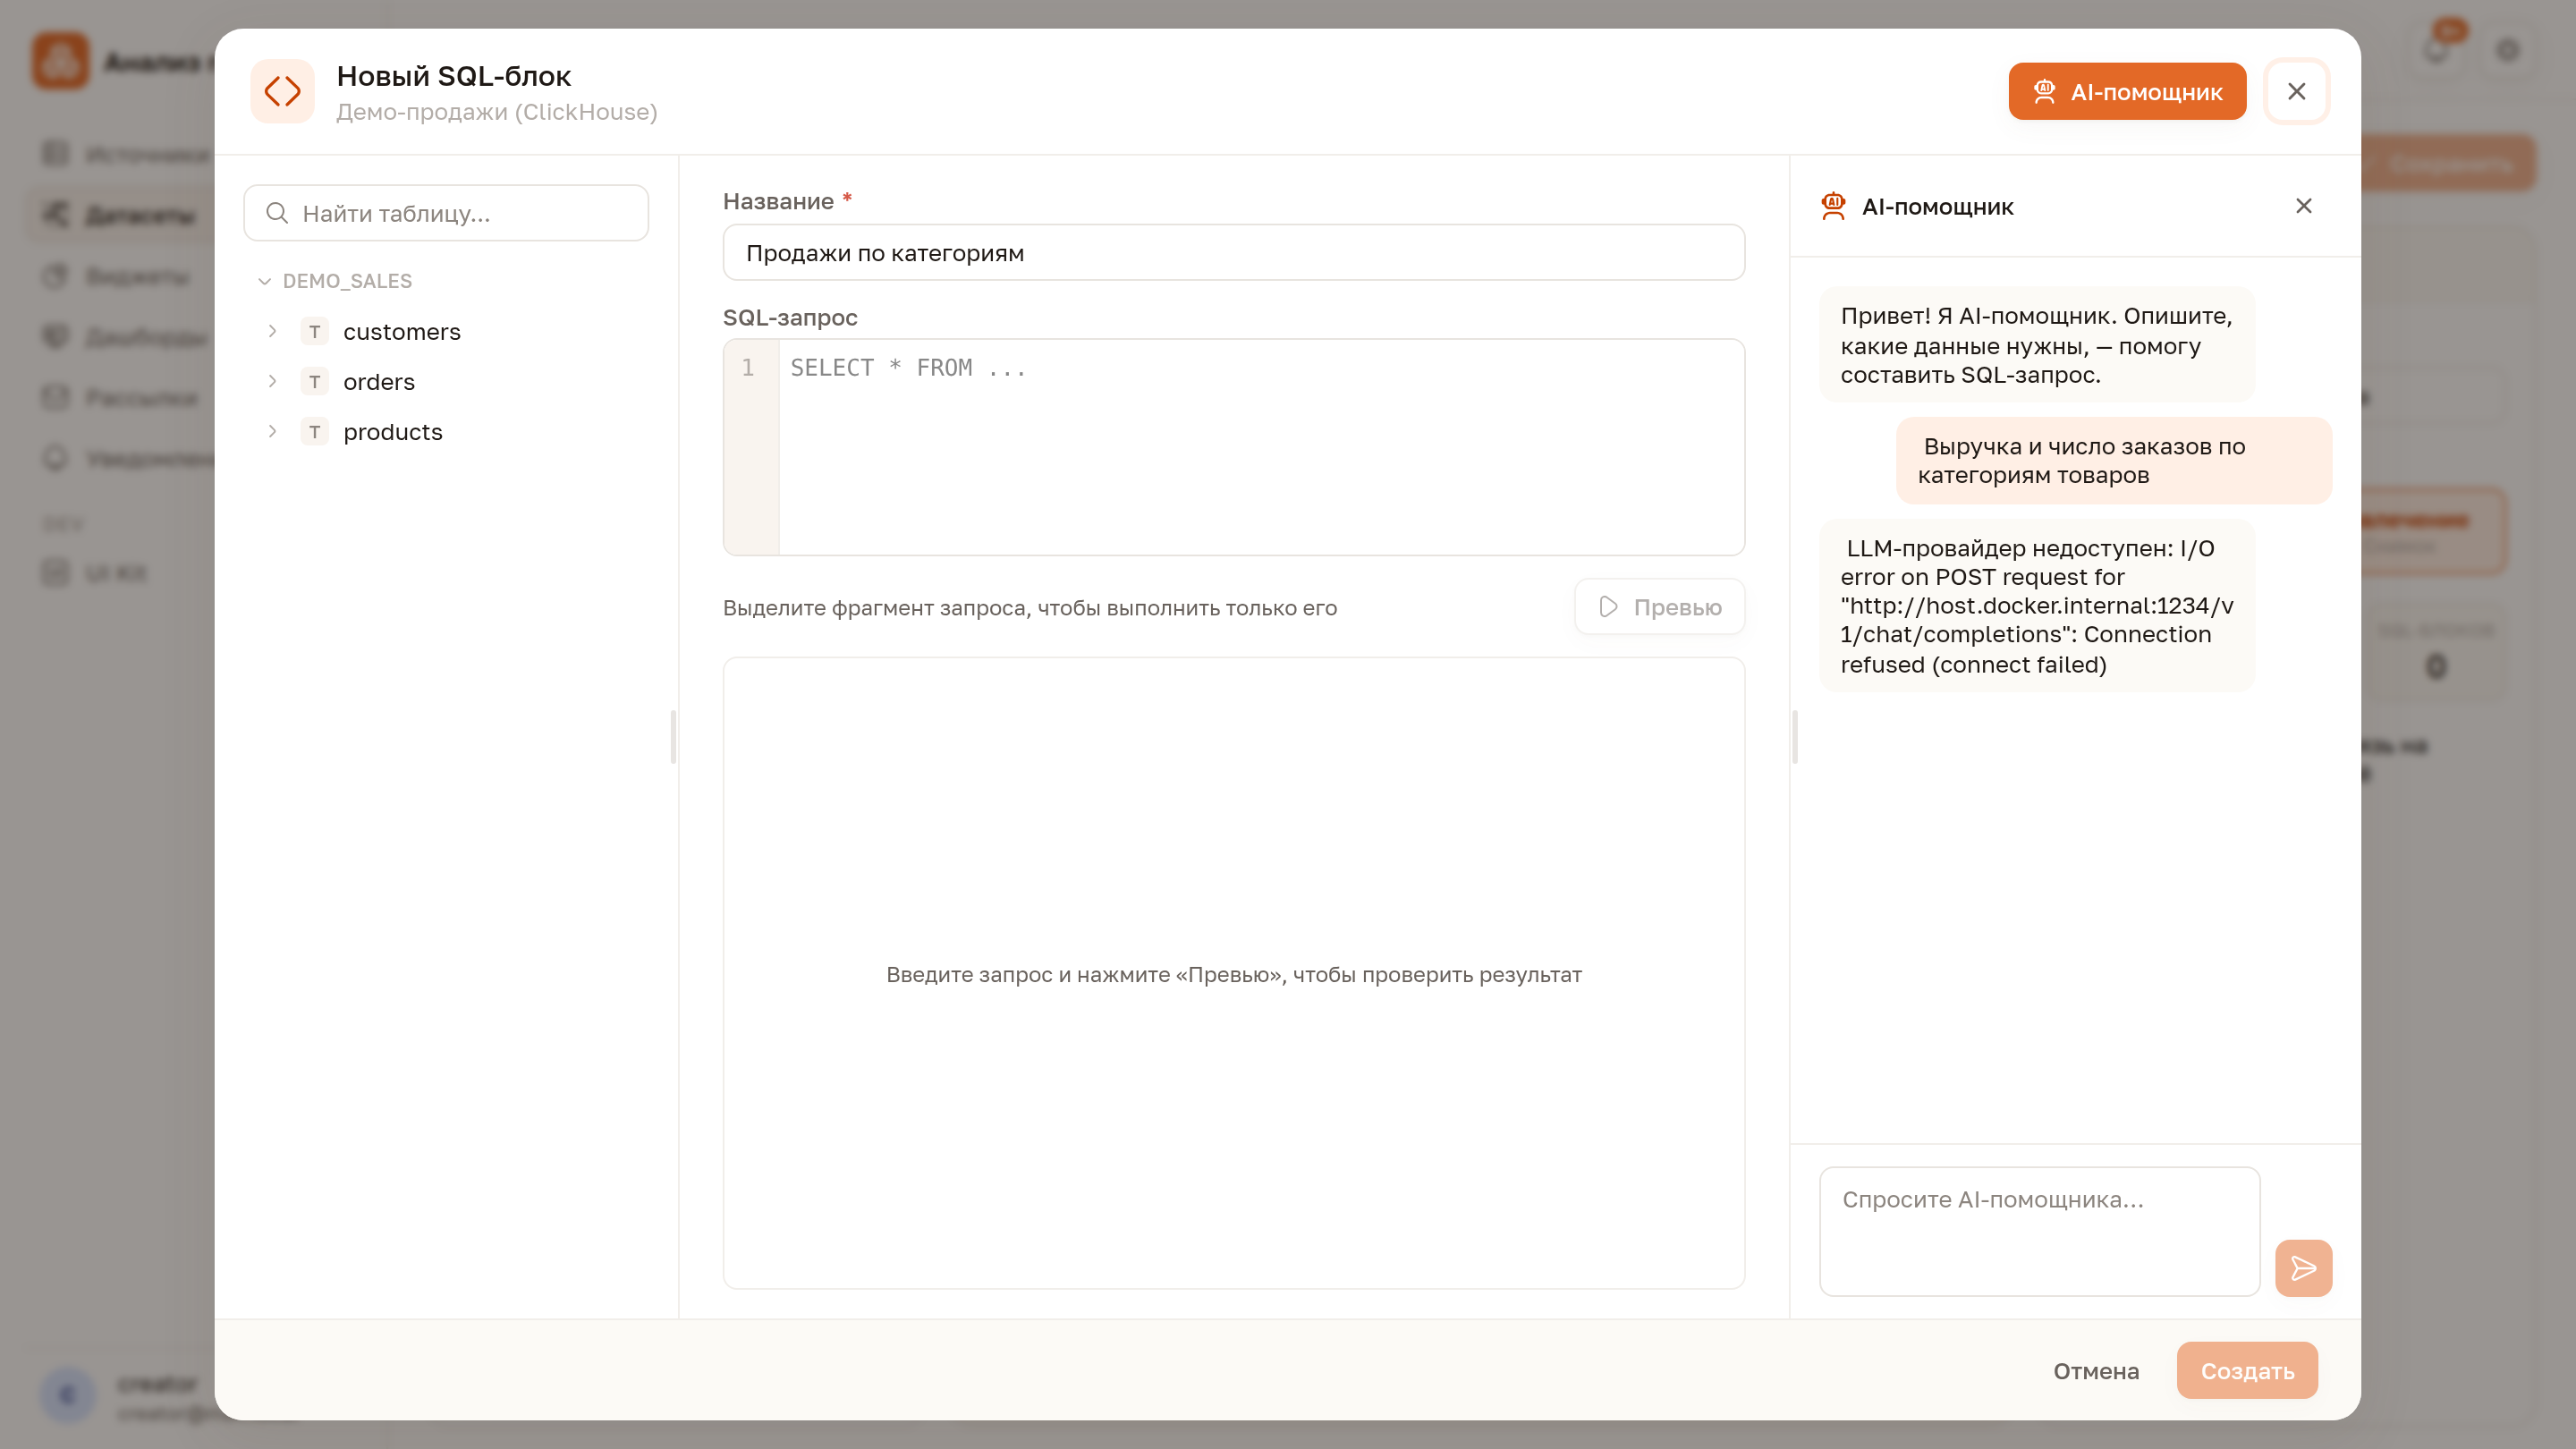The height and width of the screenshot is (1449, 2576).
Task: Click table type icon next to orders
Action: pos(315,381)
